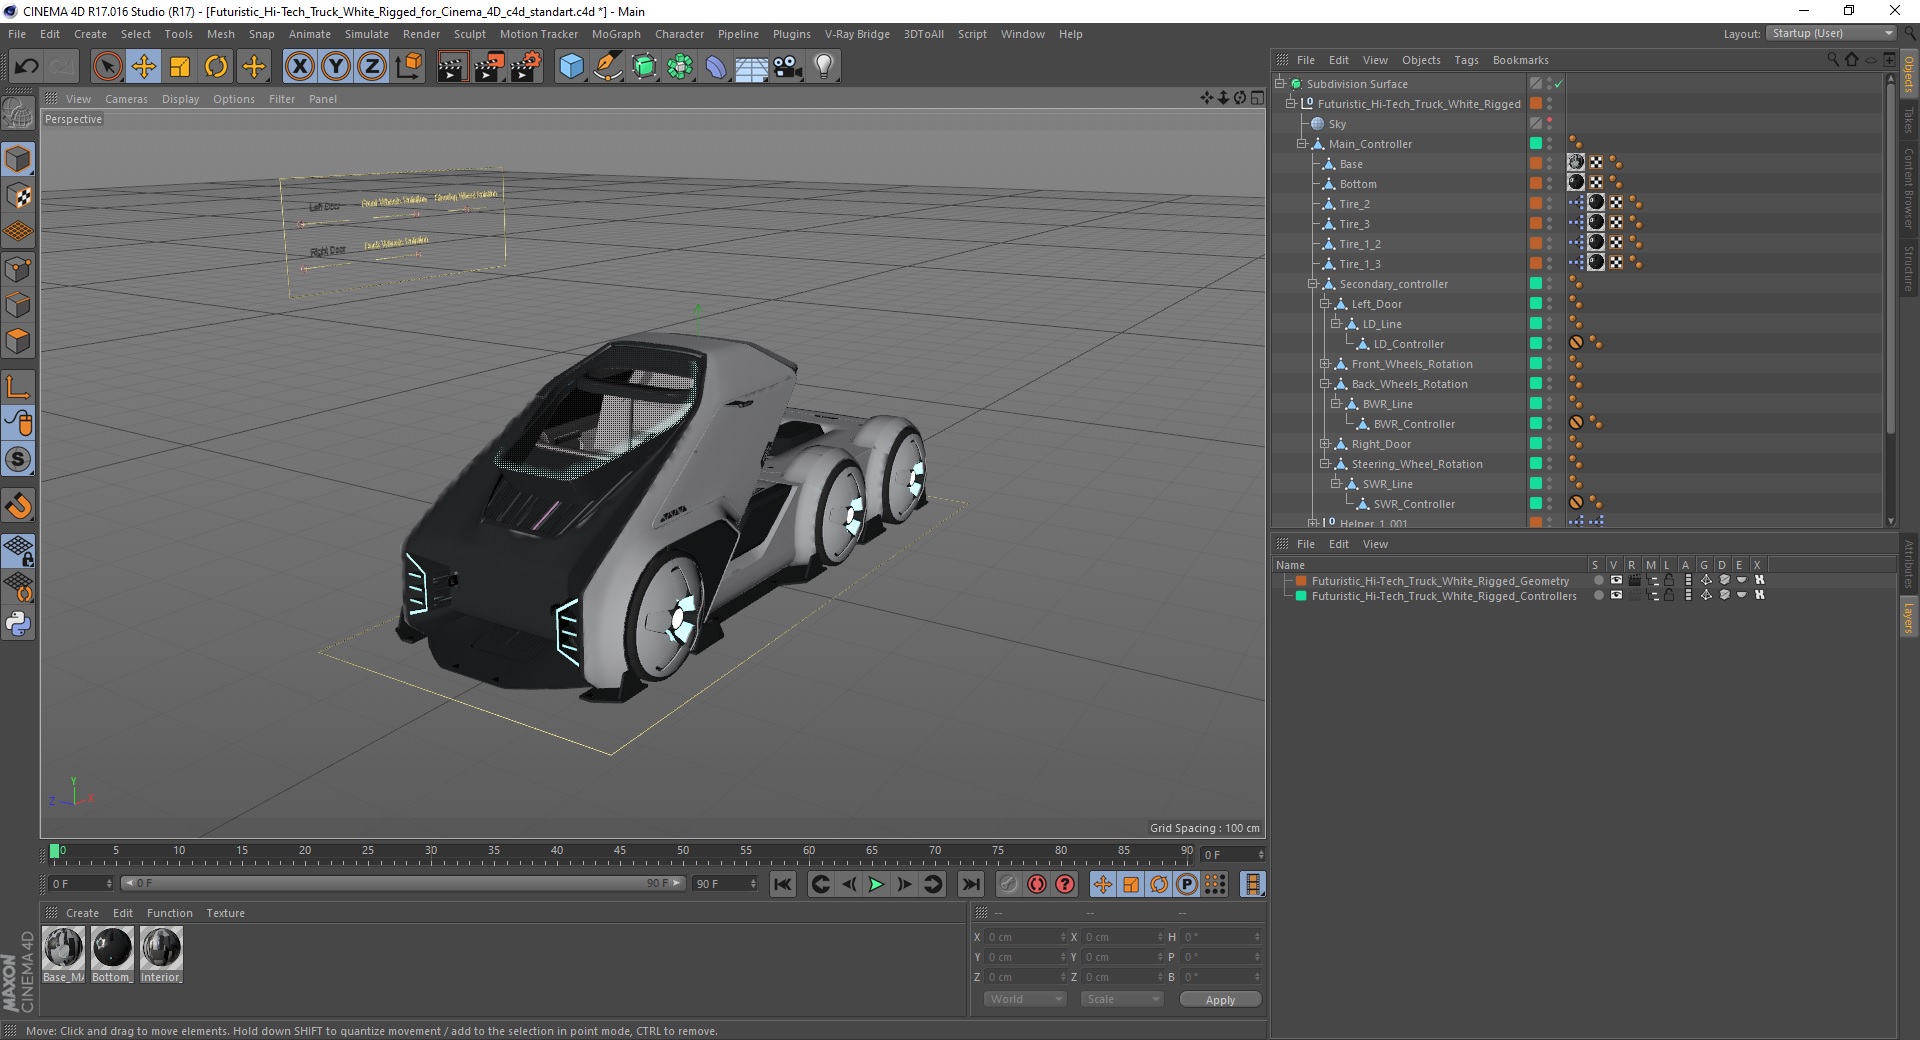Screen dimensions: 1920x1040
Task: Toggle Autokeying button
Action: [1037, 884]
